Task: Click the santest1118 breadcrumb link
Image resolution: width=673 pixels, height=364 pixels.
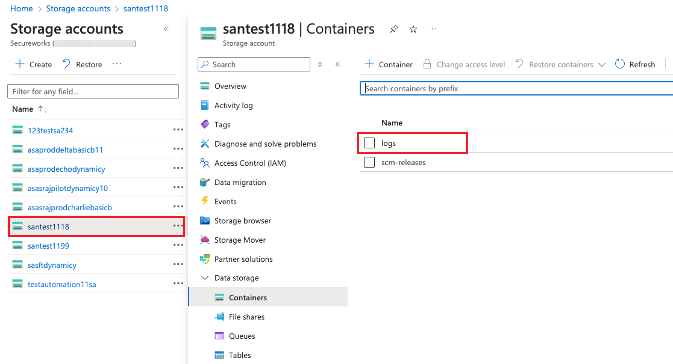Action: click(x=146, y=9)
